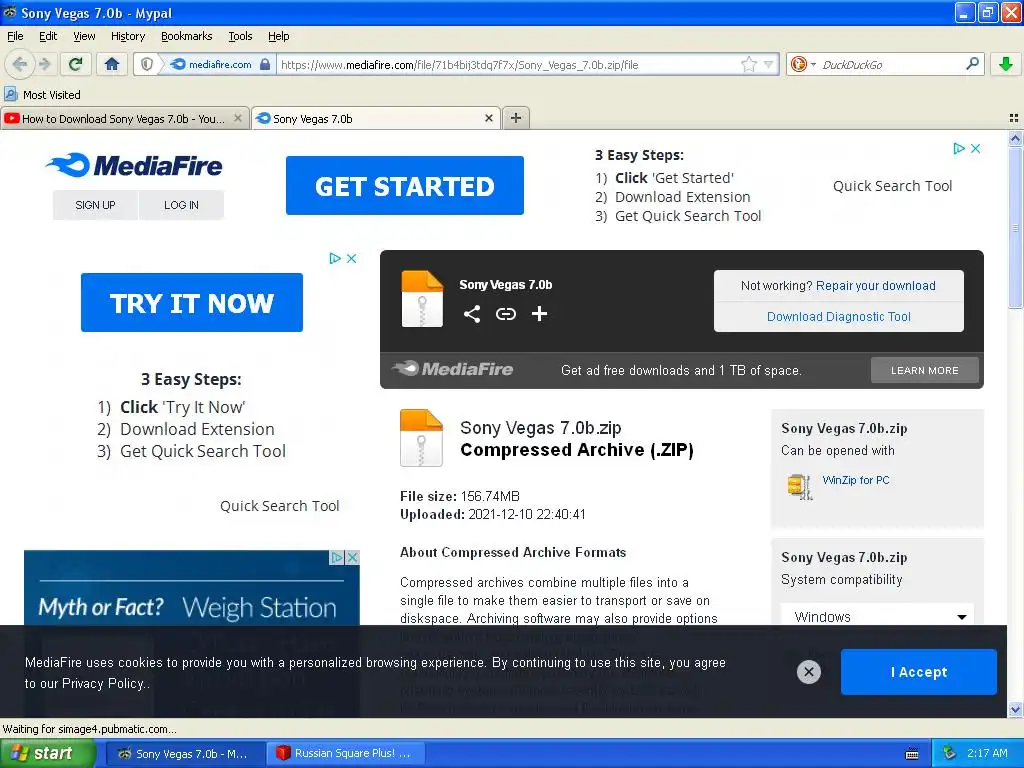
Task: Open the URL history dropdown arrow
Action: point(769,64)
